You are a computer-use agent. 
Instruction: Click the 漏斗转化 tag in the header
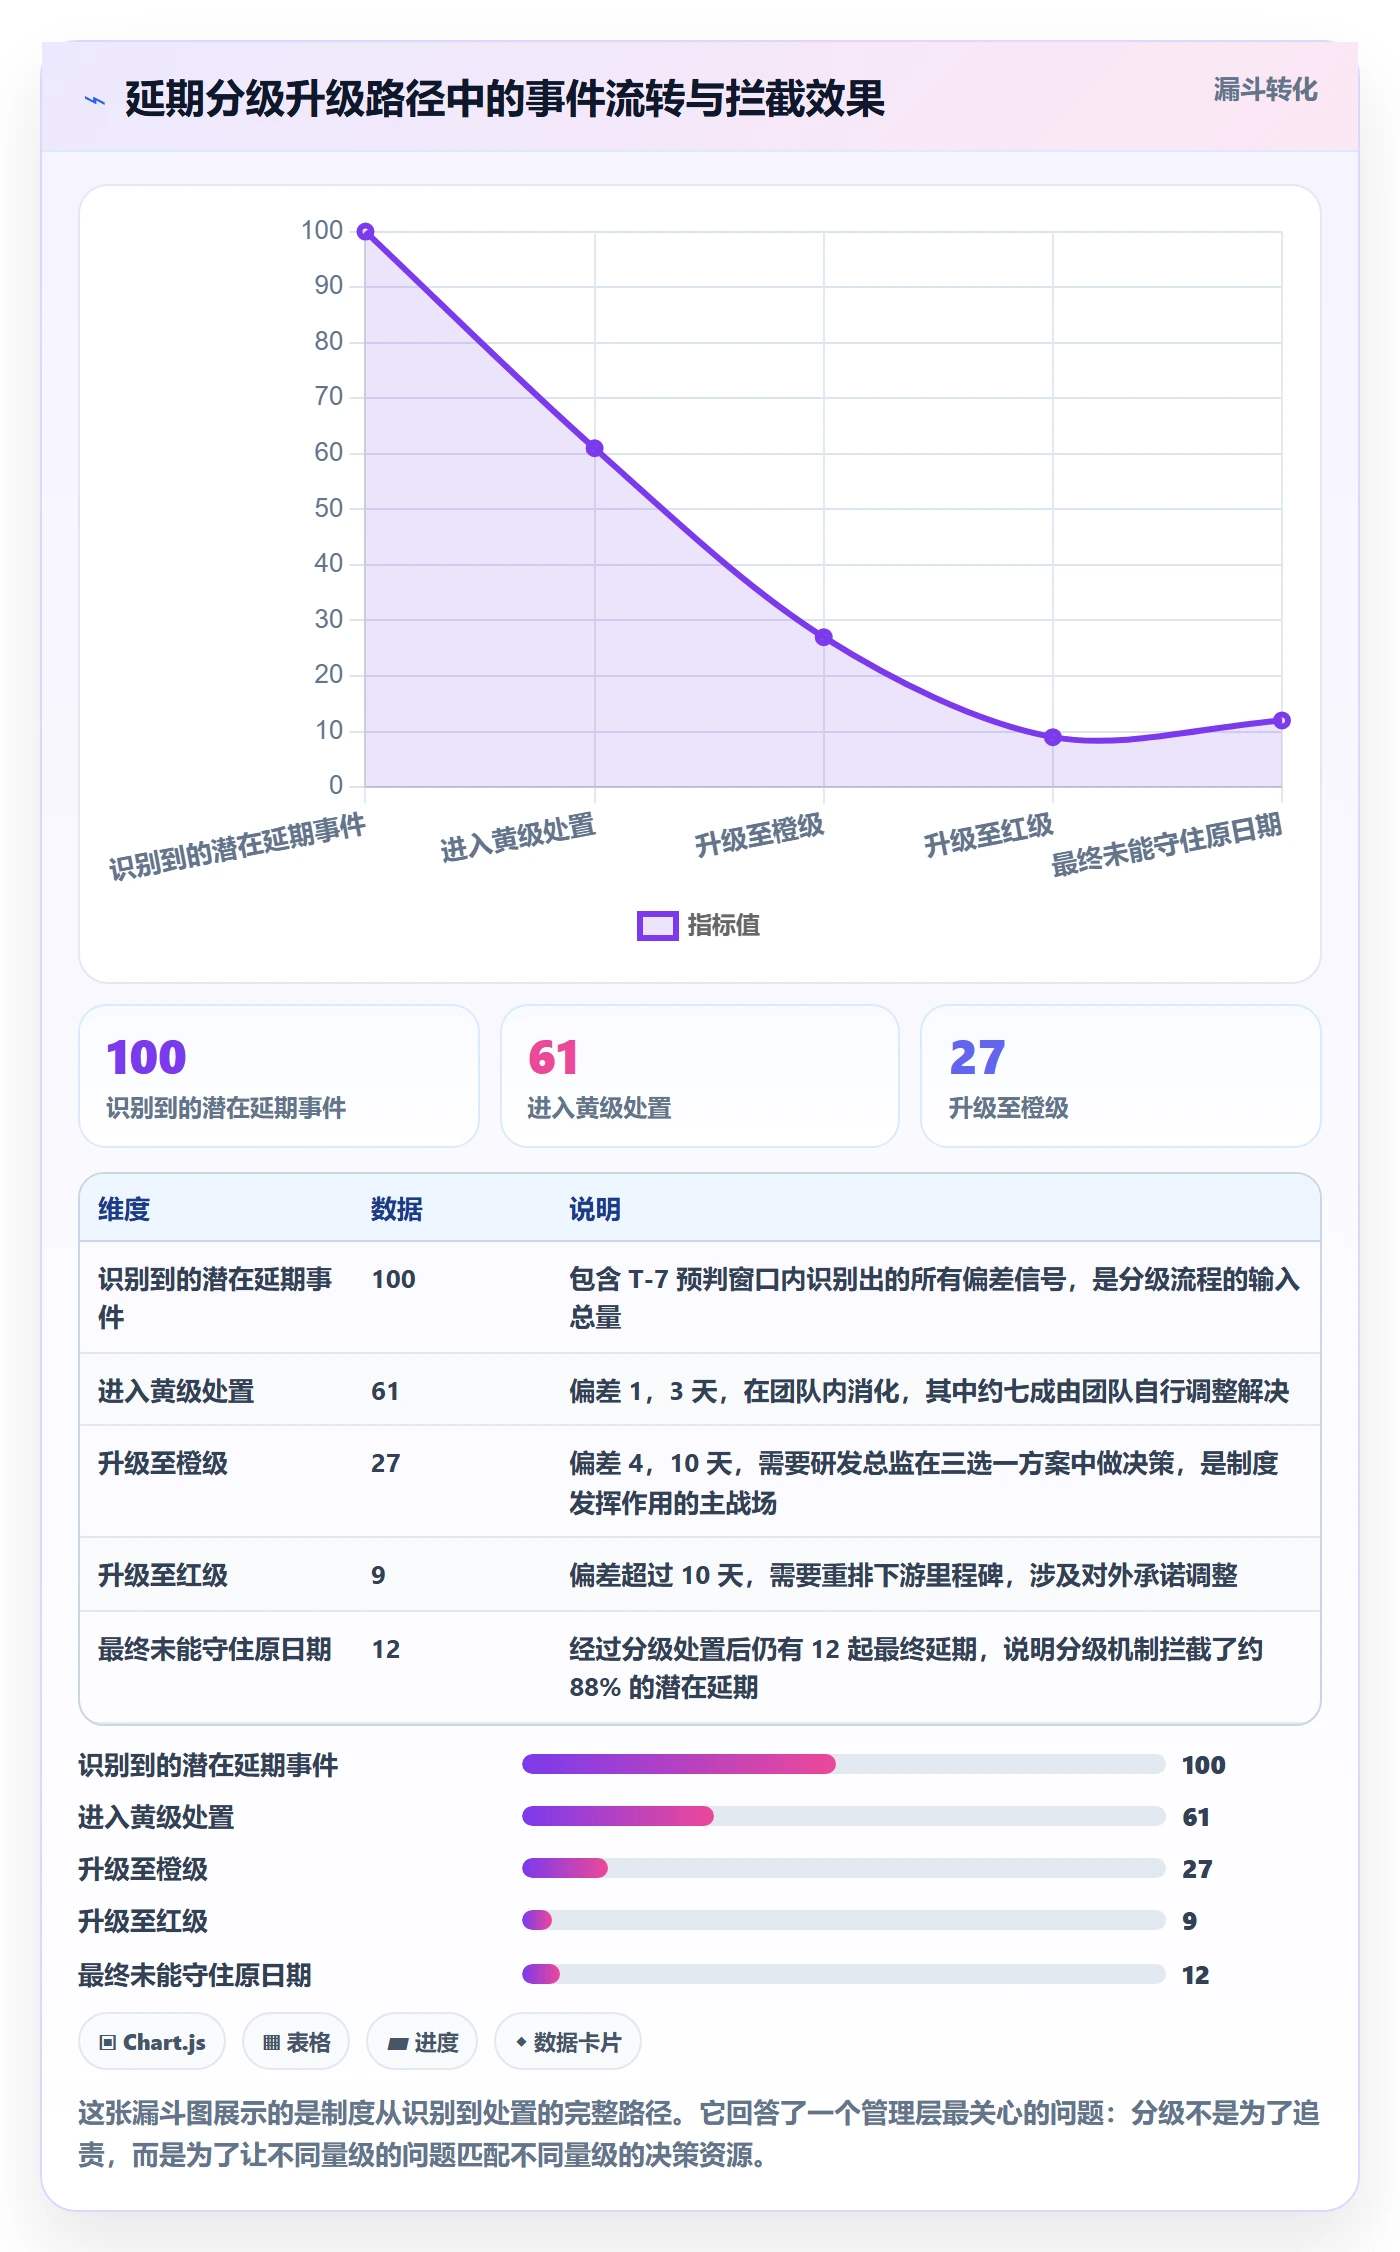pyautogui.click(x=1265, y=90)
